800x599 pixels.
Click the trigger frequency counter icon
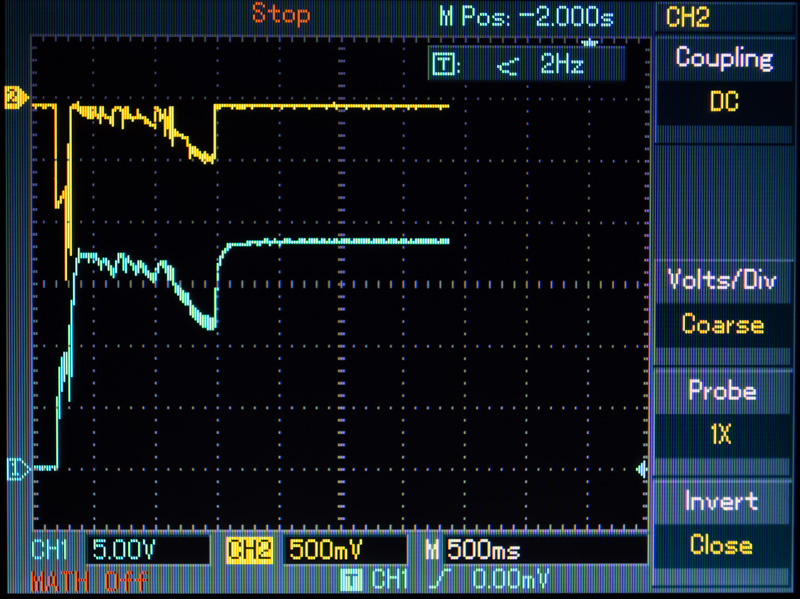pyautogui.click(x=443, y=66)
